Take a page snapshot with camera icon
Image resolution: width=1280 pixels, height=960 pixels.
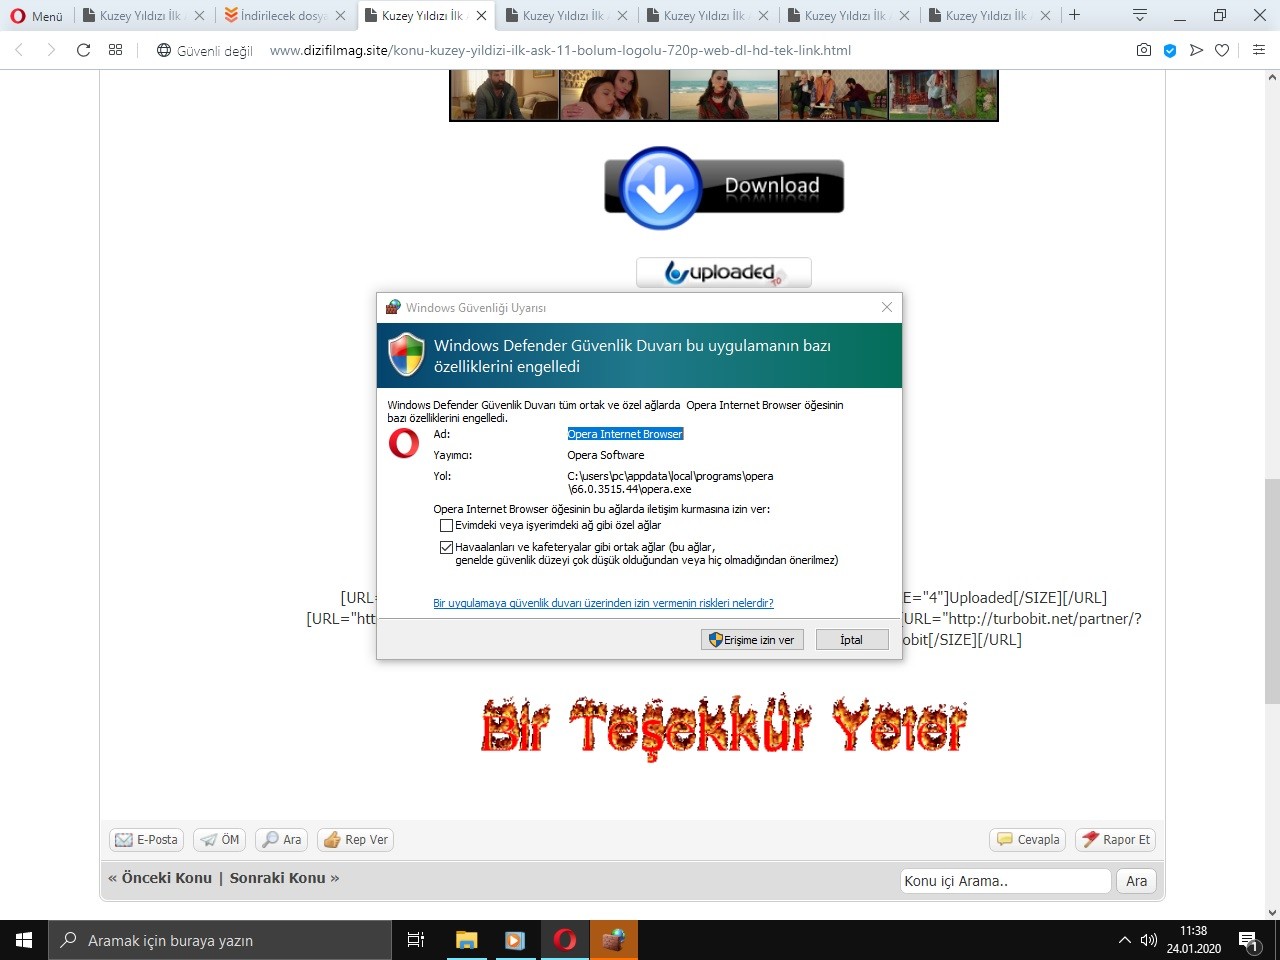[x=1144, y=50]
